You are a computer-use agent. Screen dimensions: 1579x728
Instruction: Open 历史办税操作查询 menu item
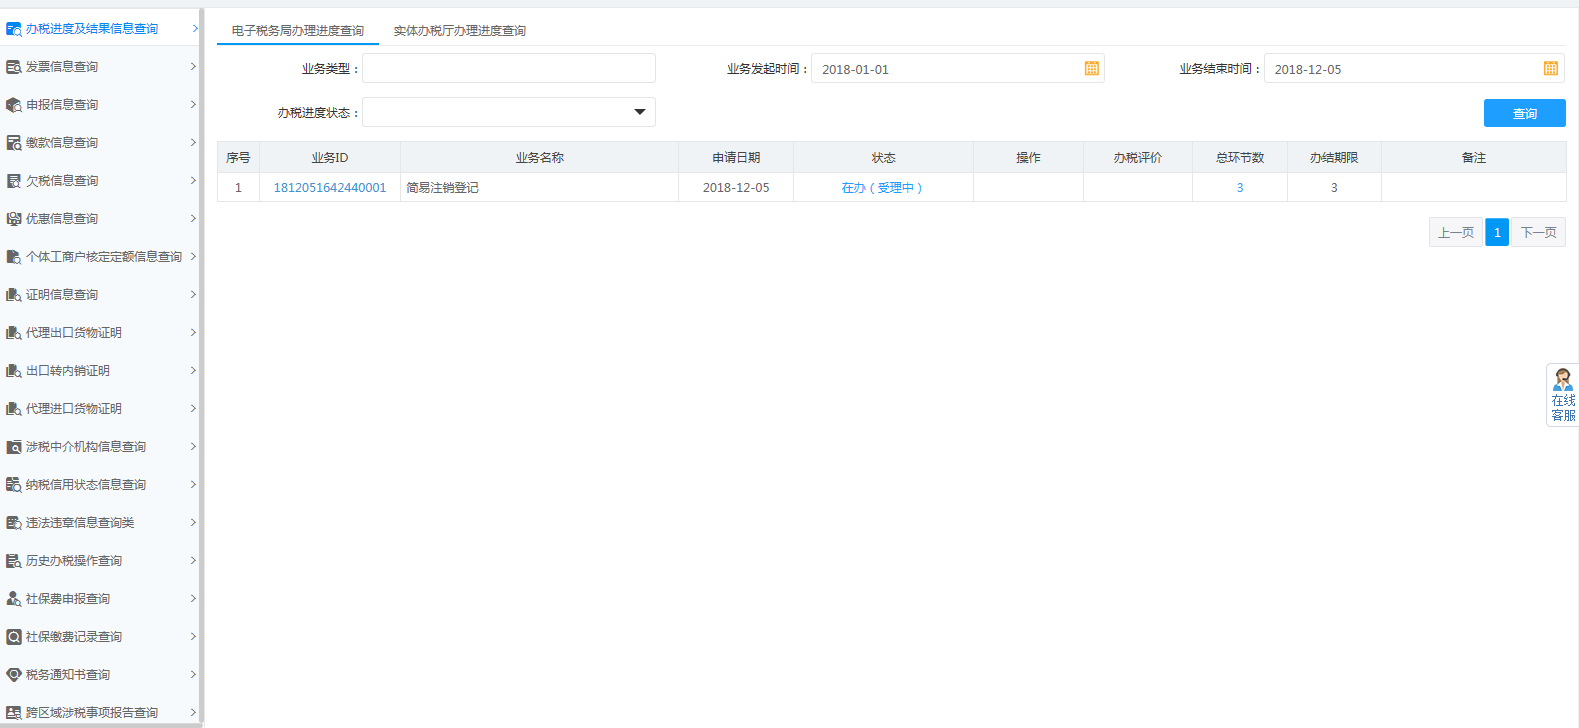100,561
